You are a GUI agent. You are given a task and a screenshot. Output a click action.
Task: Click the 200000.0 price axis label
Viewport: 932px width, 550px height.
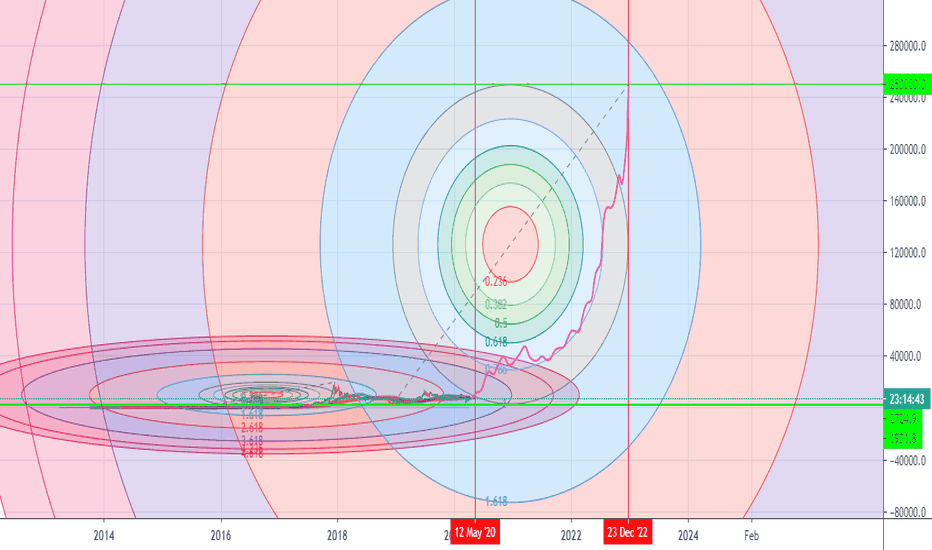pyautogui.click(x=908, y=149)
